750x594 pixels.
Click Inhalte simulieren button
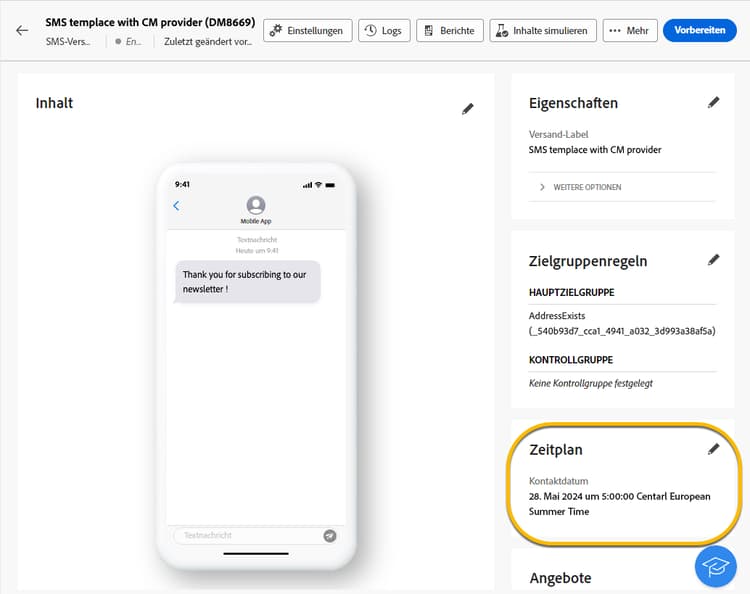click(543, 31)
